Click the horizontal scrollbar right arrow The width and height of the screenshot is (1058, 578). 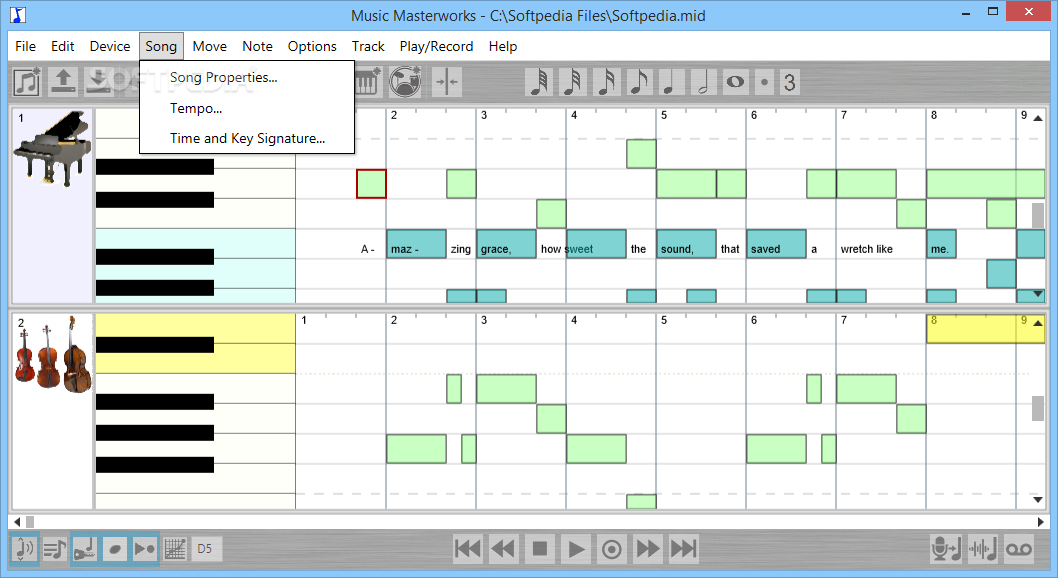click(1040, 521)
